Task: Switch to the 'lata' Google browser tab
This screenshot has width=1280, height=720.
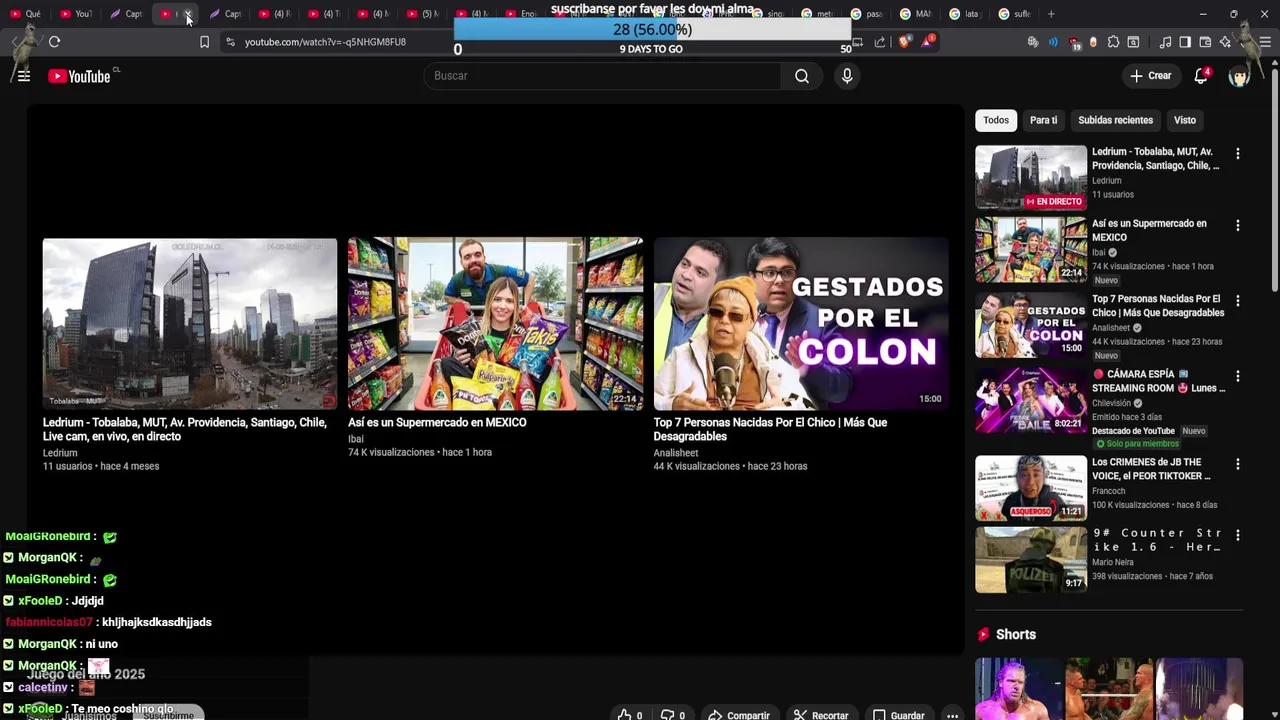Action: pos(964,14)
